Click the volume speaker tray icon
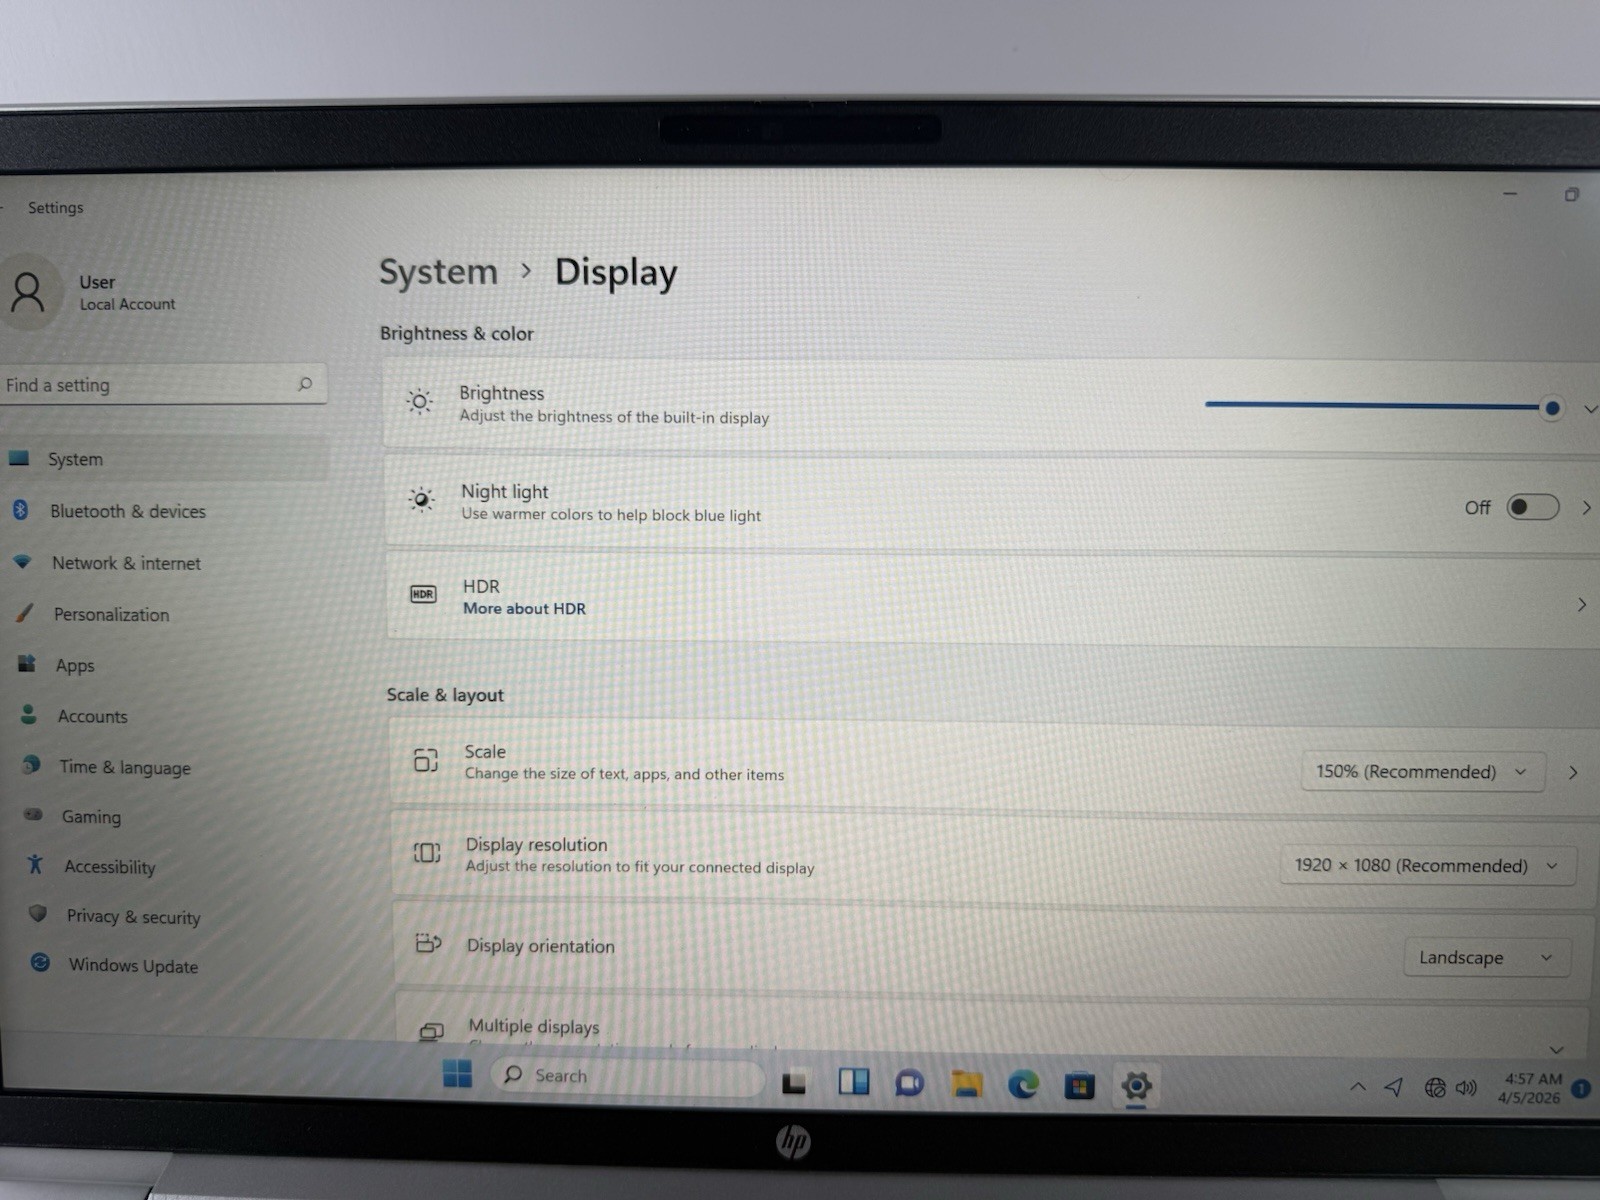Screen dimensions: 1600x1200 click(1466, 1088)
